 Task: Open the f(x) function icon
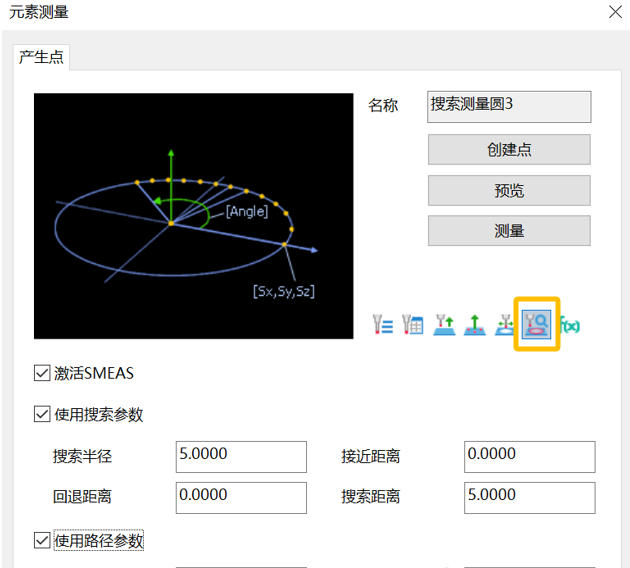point(571,324)
